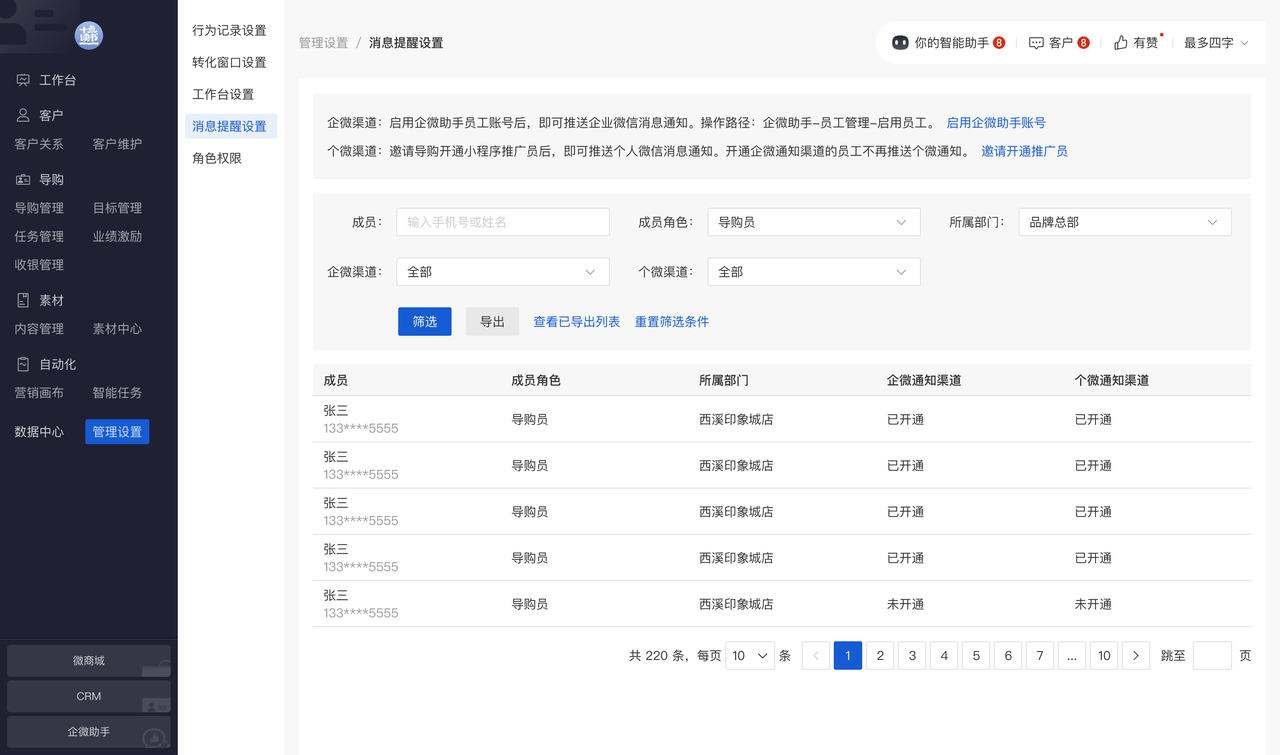Focus the 跳至 page number input
Image resolution: width=1280 pixels, height=755 pixels.
1212,656
